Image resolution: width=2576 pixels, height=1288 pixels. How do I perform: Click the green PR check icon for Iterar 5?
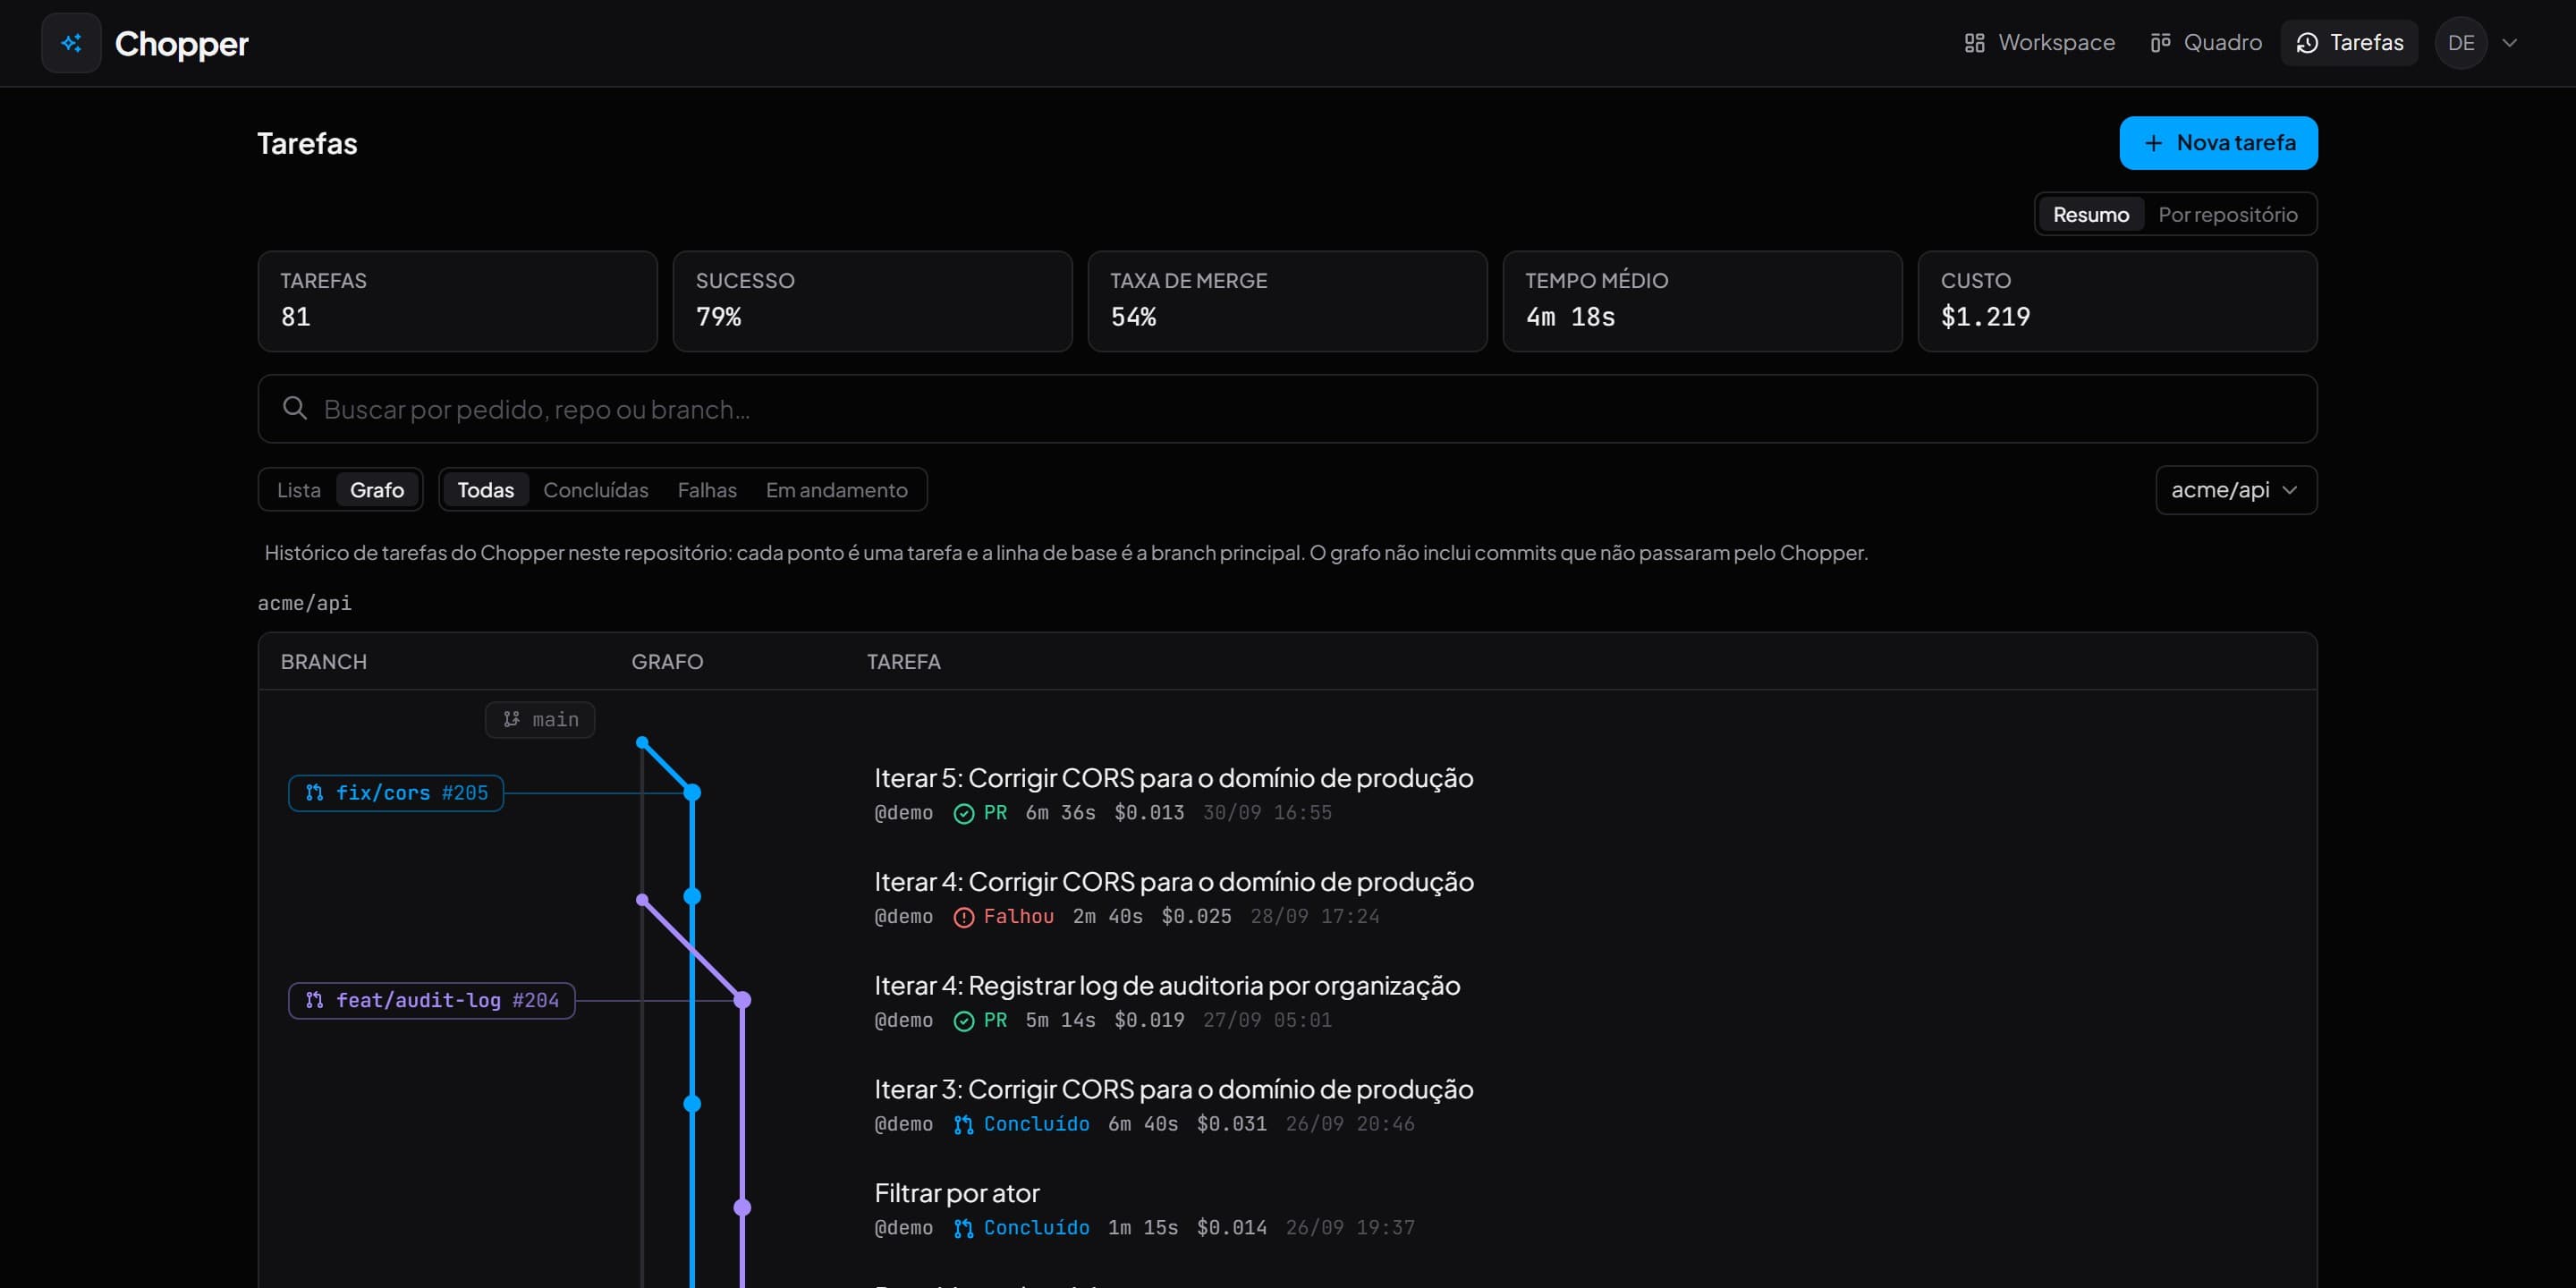point(964,814)
